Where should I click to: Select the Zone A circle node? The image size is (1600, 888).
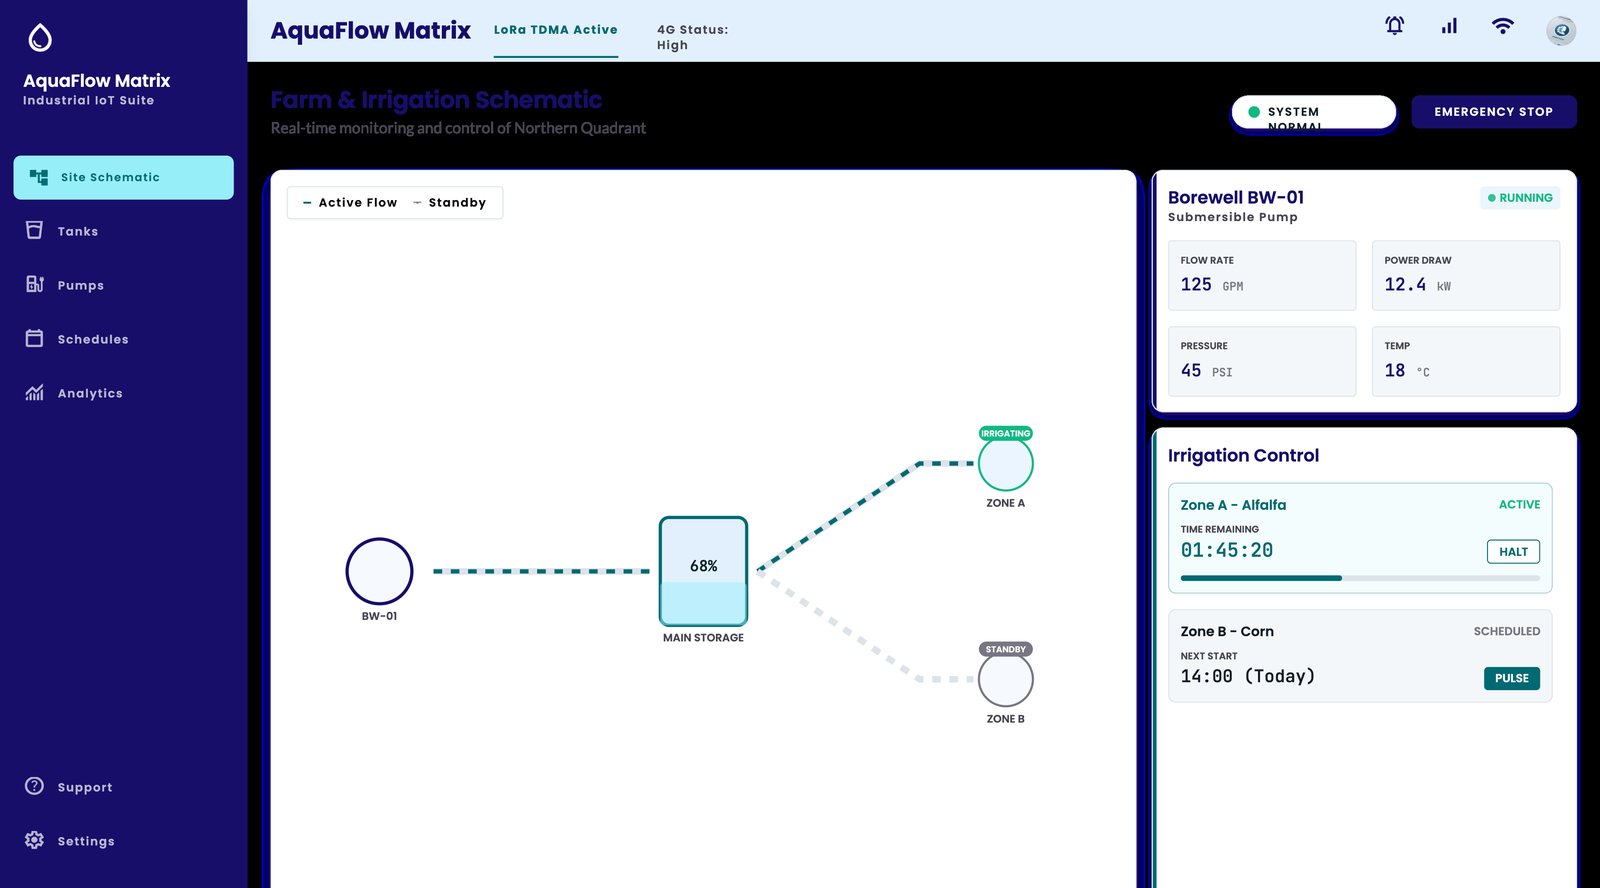1005,464
